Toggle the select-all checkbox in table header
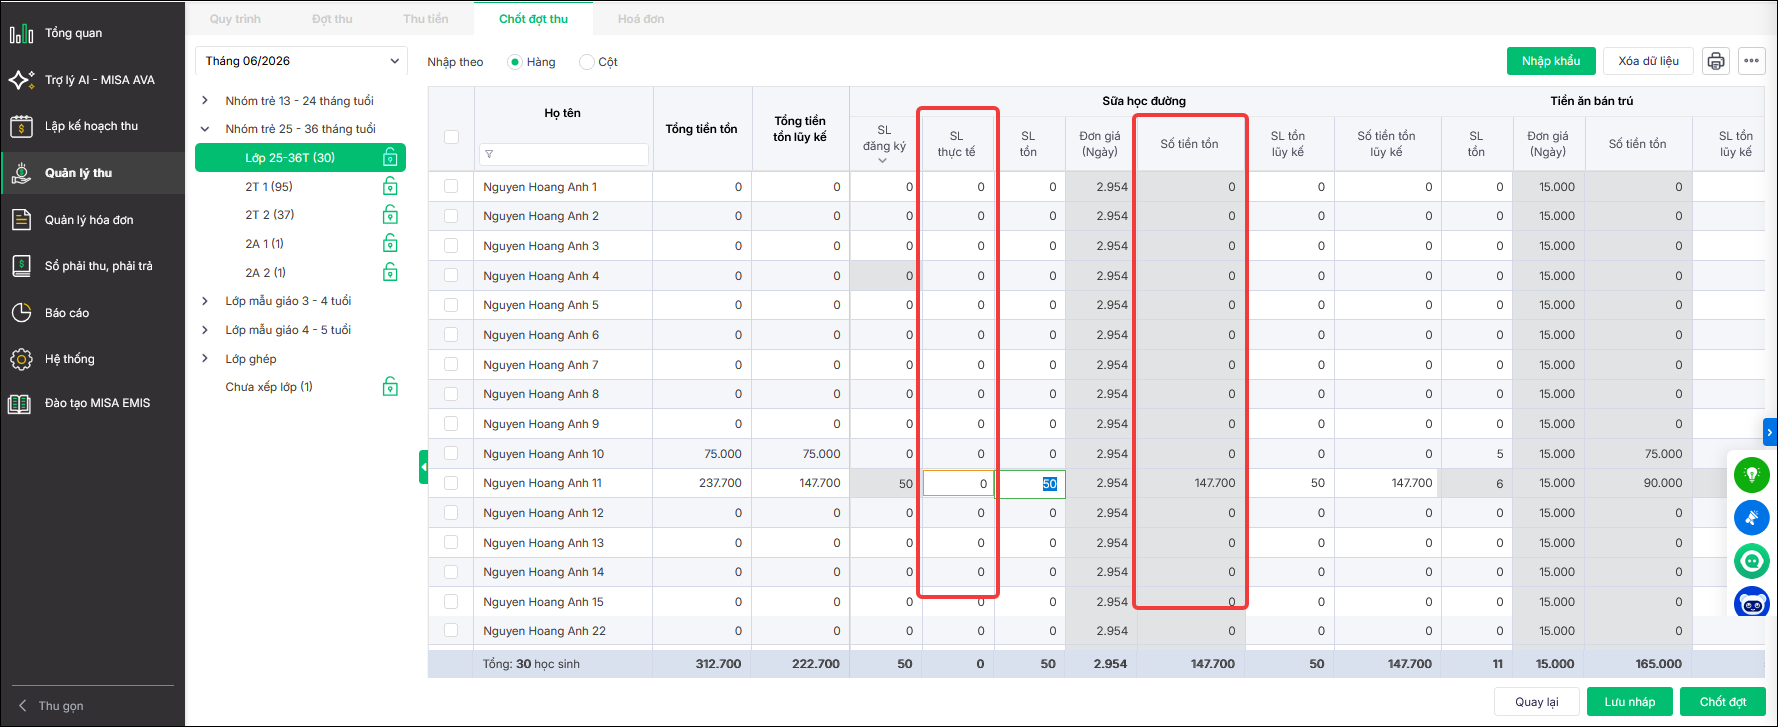 (451, 137)
